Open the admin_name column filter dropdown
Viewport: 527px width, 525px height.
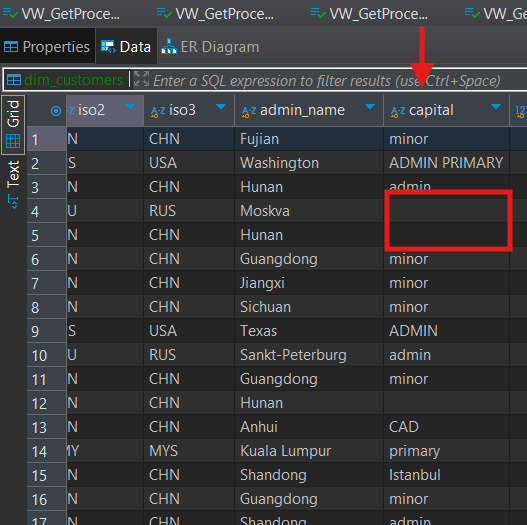[370, 107]
